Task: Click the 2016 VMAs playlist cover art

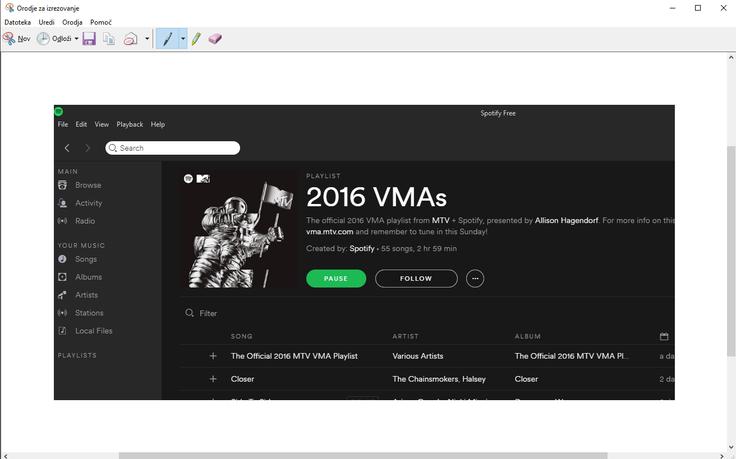Action: [x=239, y=230]
